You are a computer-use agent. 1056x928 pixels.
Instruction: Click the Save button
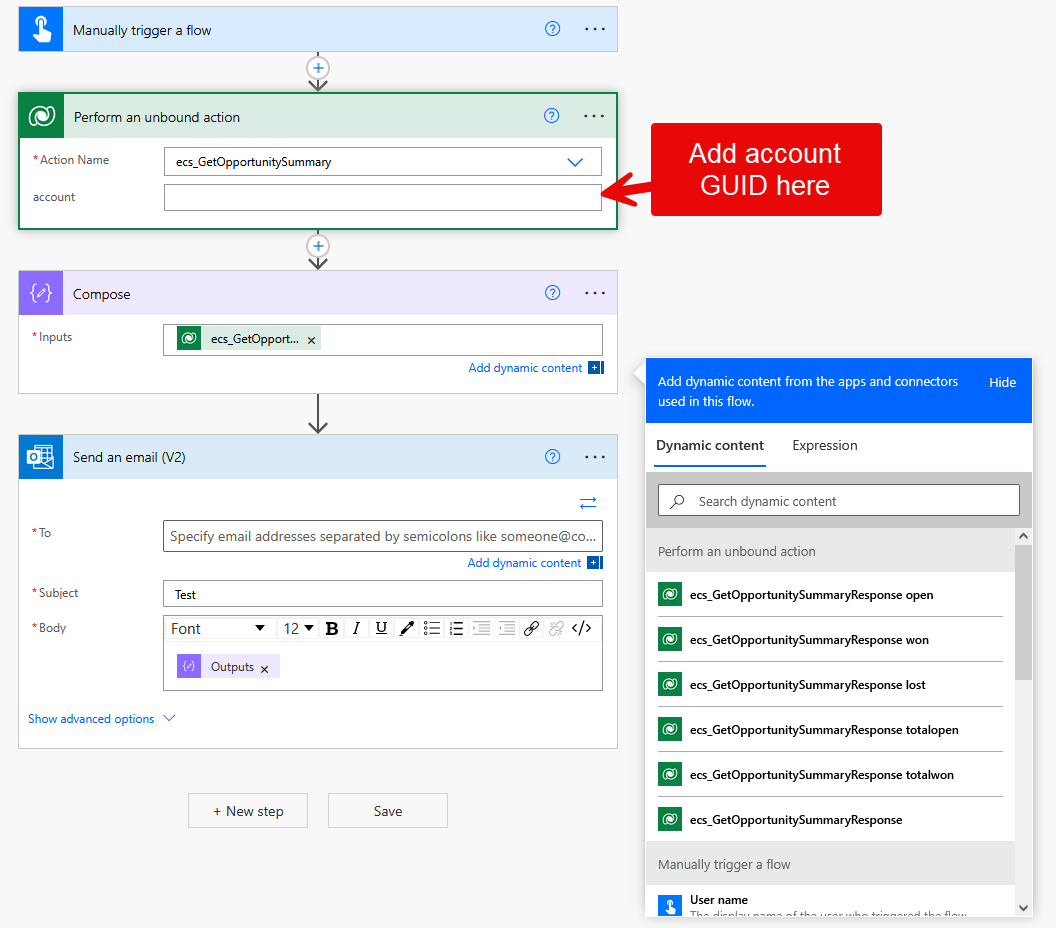387,811
